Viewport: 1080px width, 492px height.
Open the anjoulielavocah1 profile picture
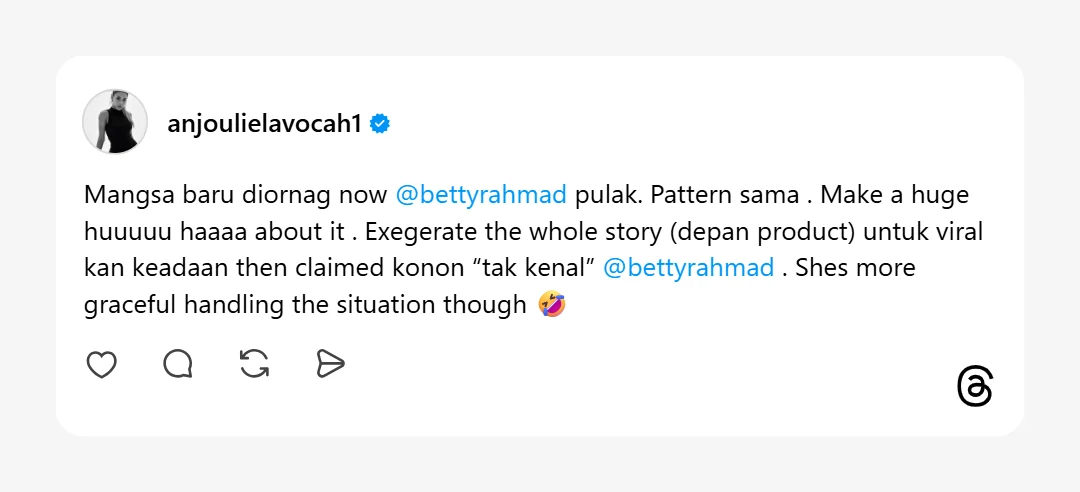pyautogui.click(x=115, y=122)
